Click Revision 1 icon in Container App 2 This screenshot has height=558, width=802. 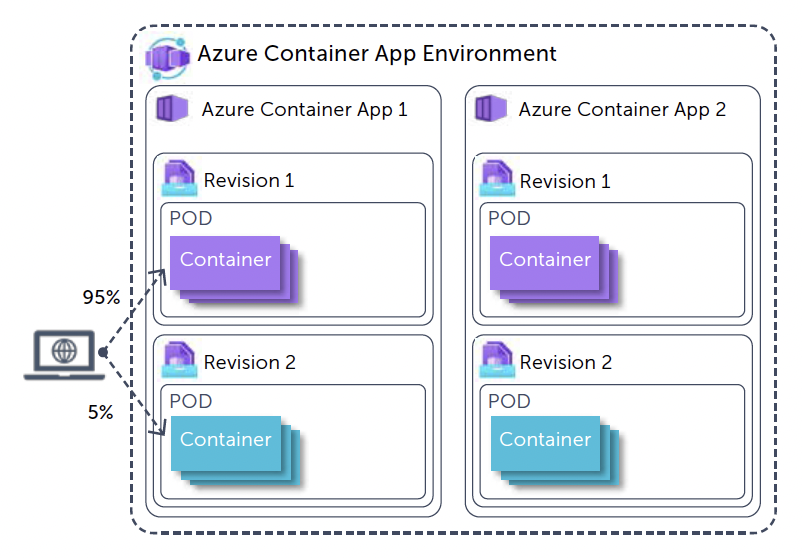(x=497, y=178)
